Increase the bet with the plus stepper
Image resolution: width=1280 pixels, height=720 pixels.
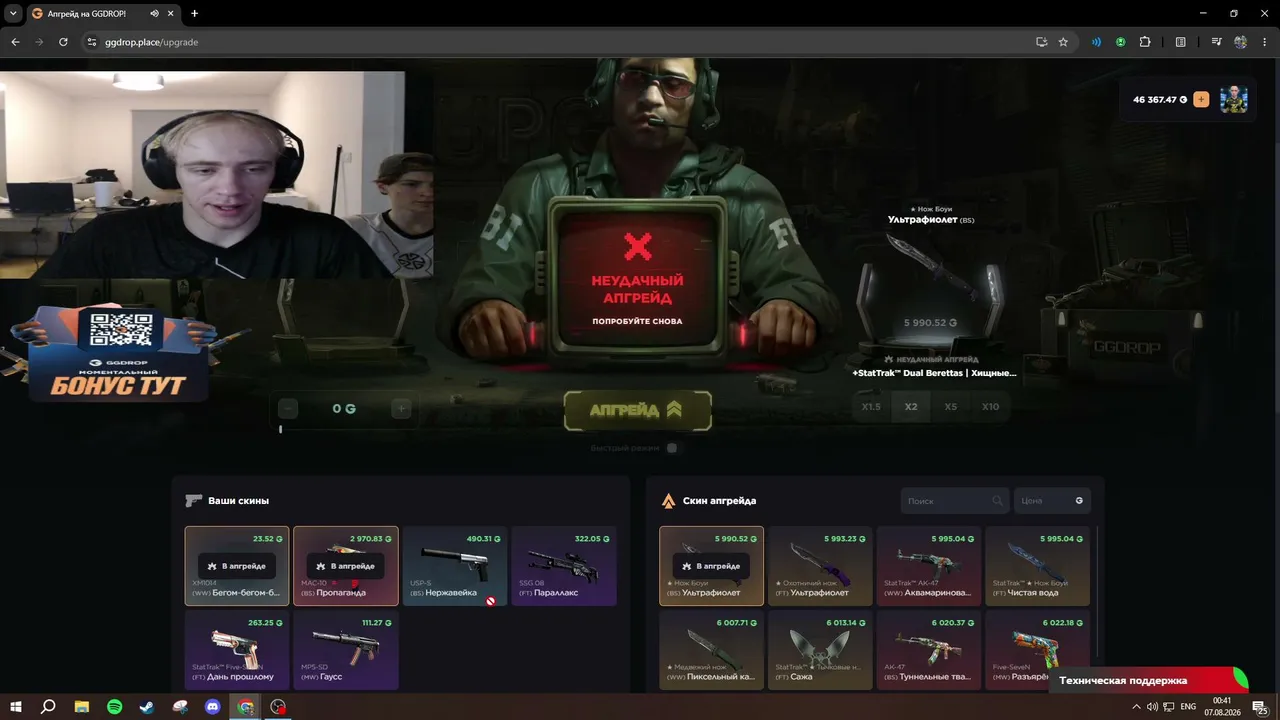(401, 408)
